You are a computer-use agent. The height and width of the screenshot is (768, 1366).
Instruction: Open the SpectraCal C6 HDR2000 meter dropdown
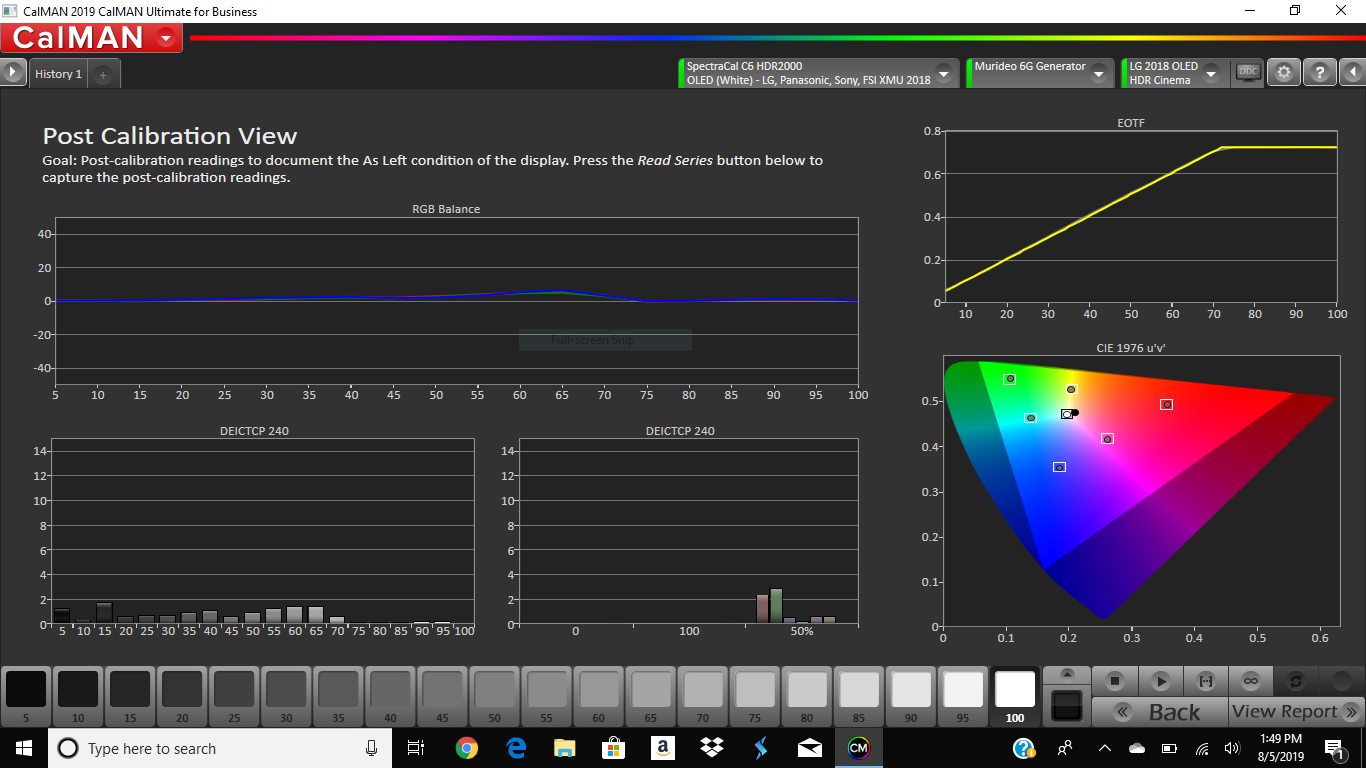941,72
